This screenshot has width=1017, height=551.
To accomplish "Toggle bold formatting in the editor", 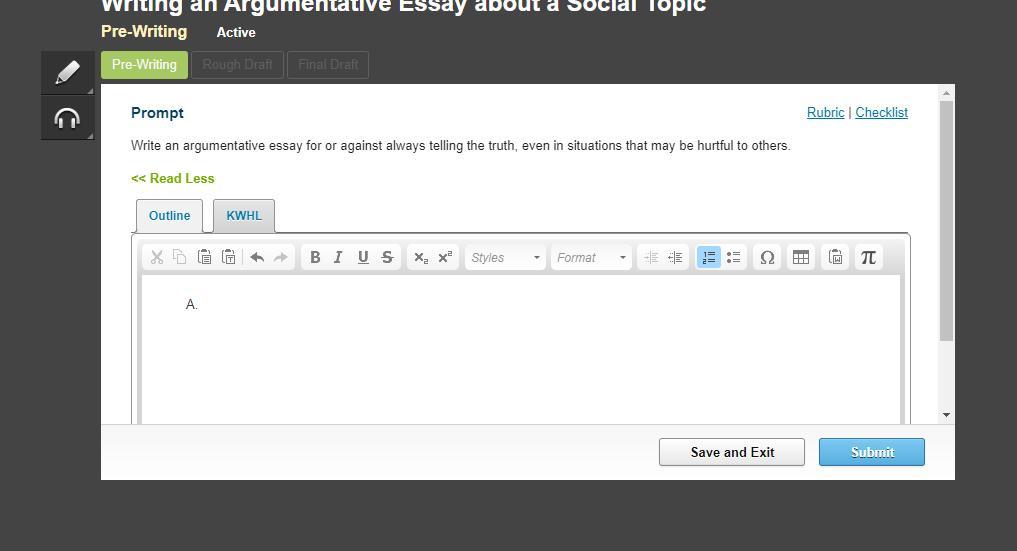I will pyautogui.click(x=315, y=257).
